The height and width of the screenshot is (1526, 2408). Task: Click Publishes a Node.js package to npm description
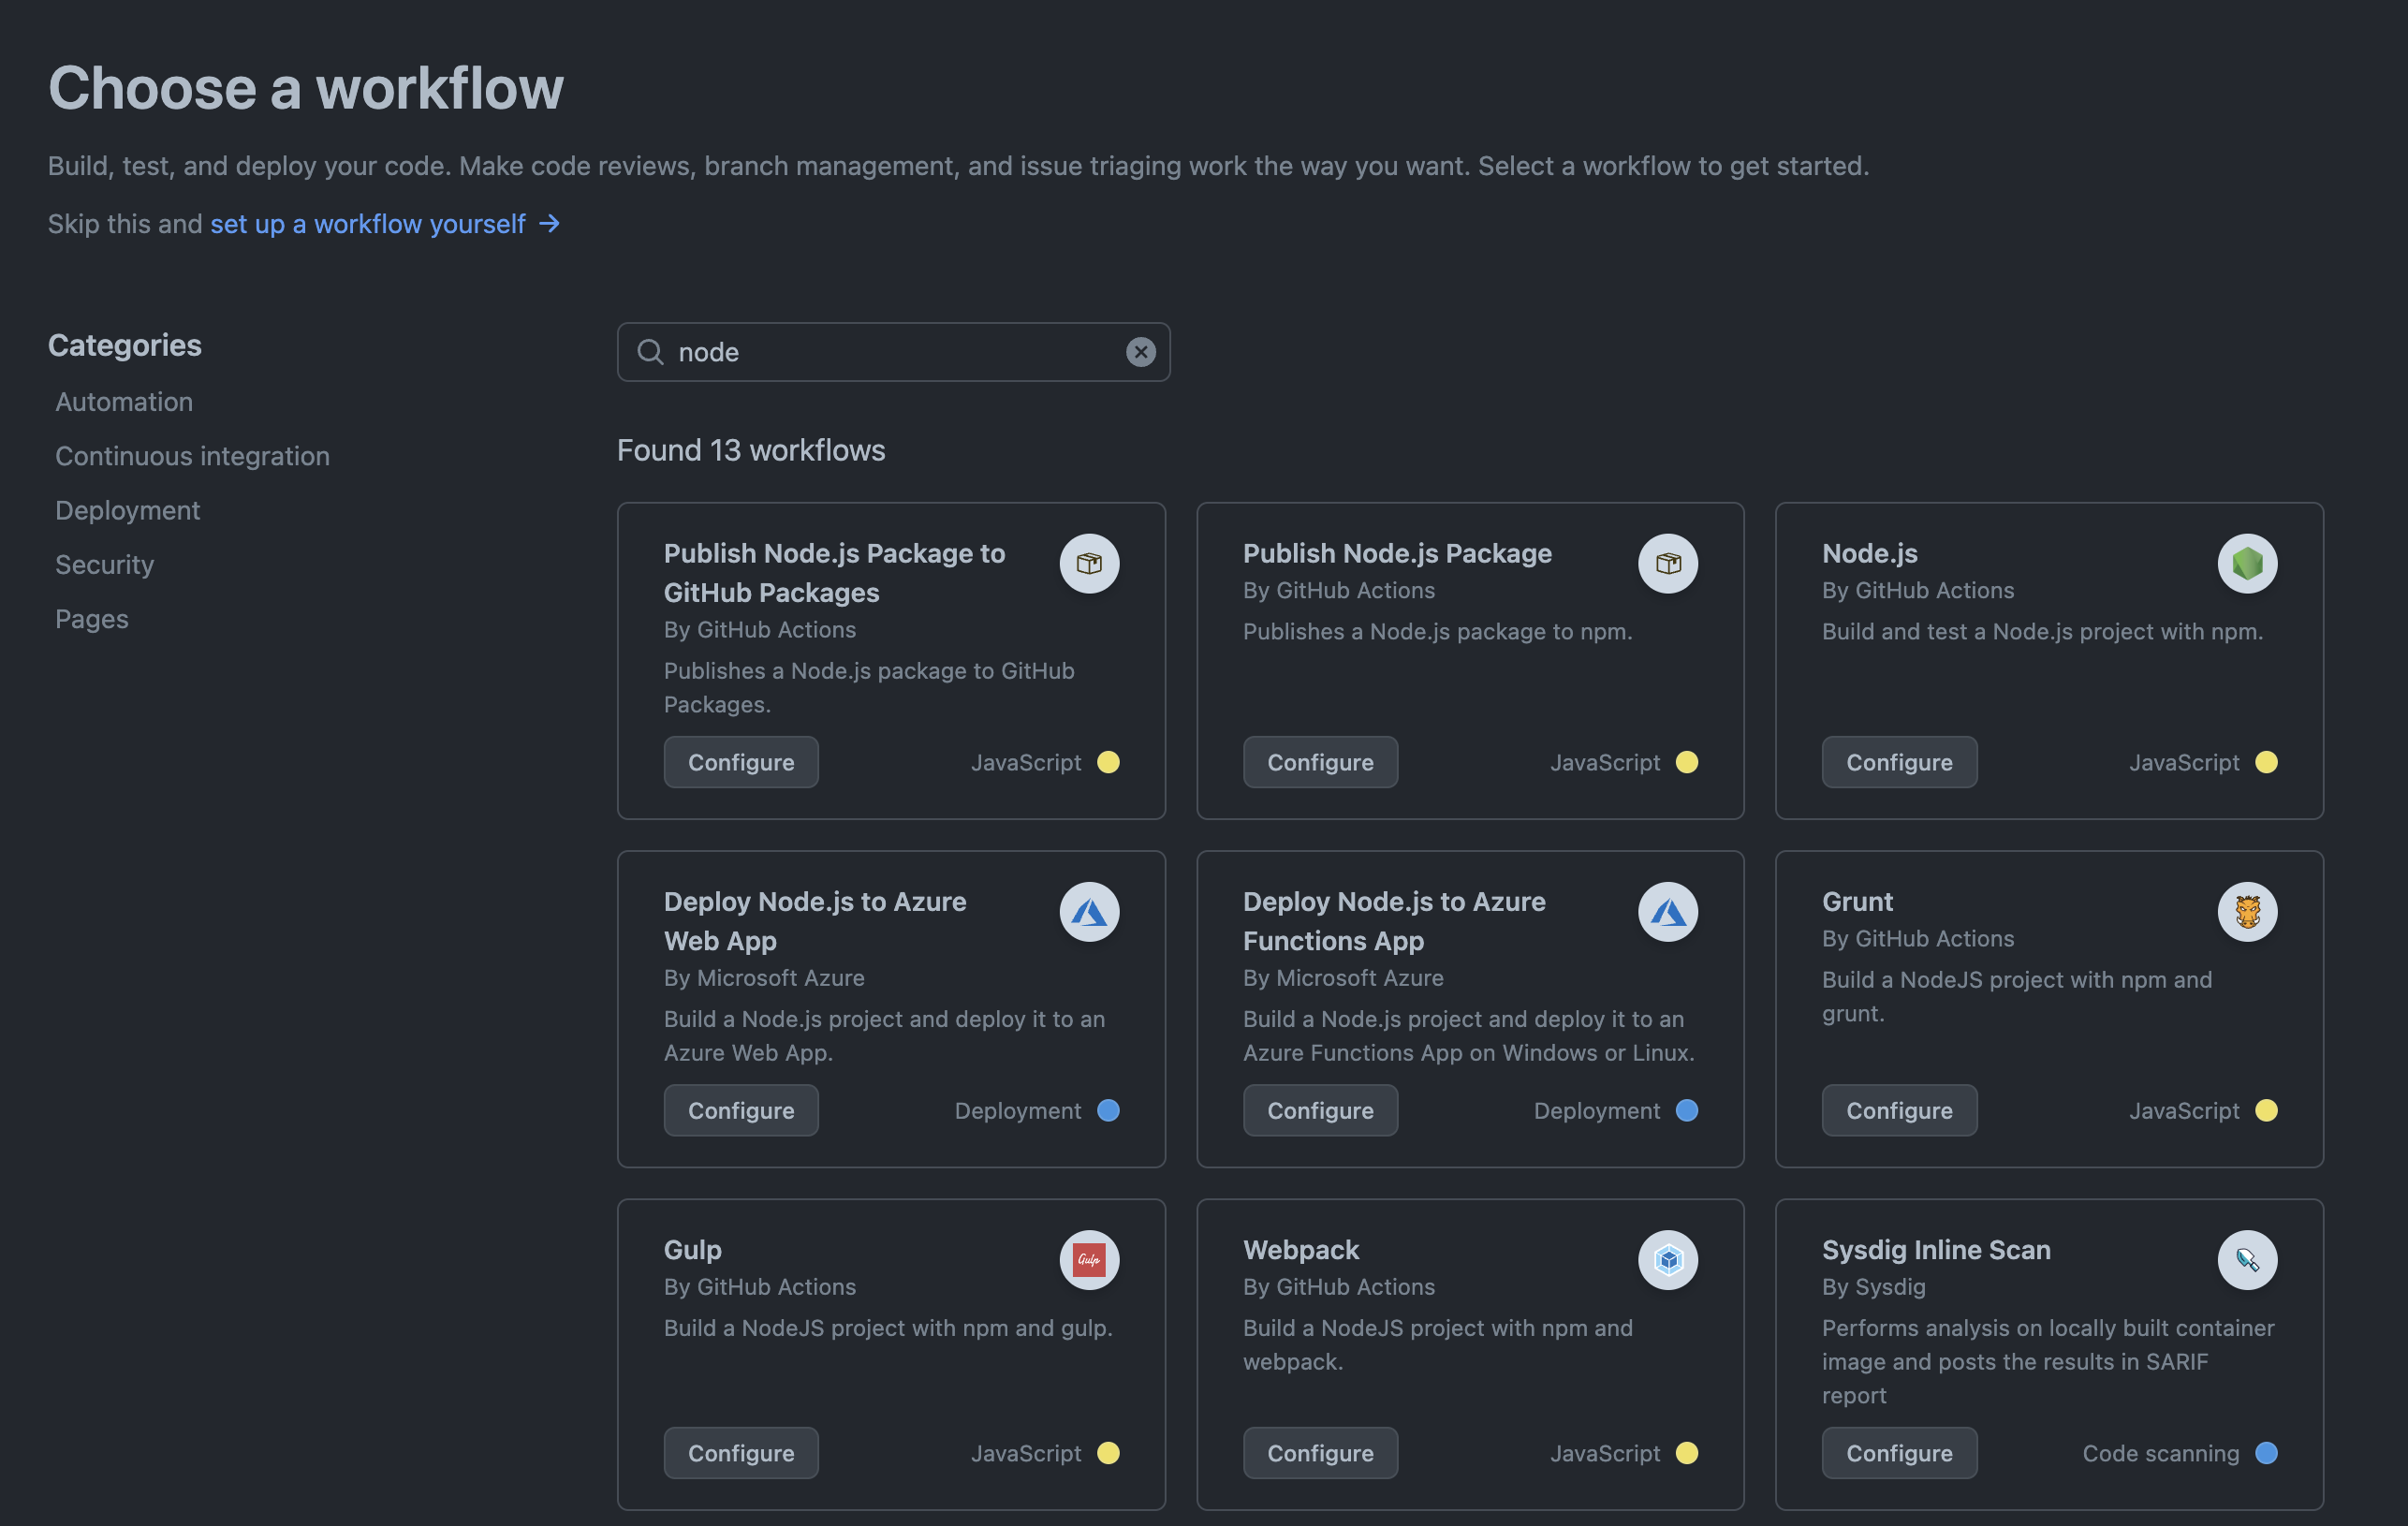[1437, 632]
